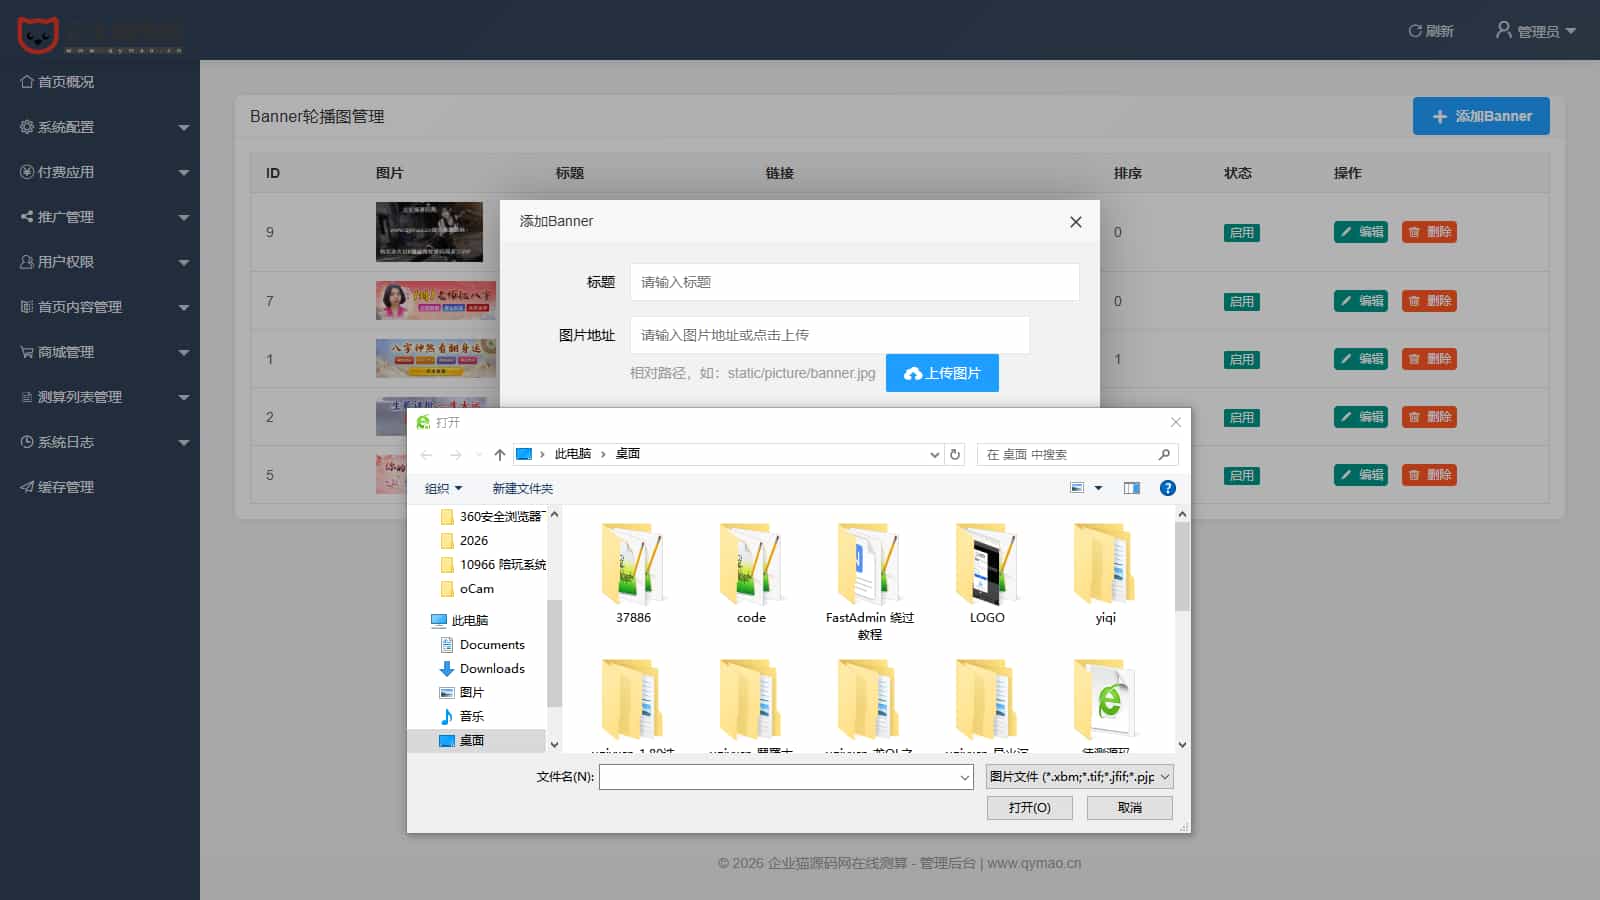Screen dimensions: 1600x900
Task: Click the 上传图片 upload button
Action: pos(942,373)
